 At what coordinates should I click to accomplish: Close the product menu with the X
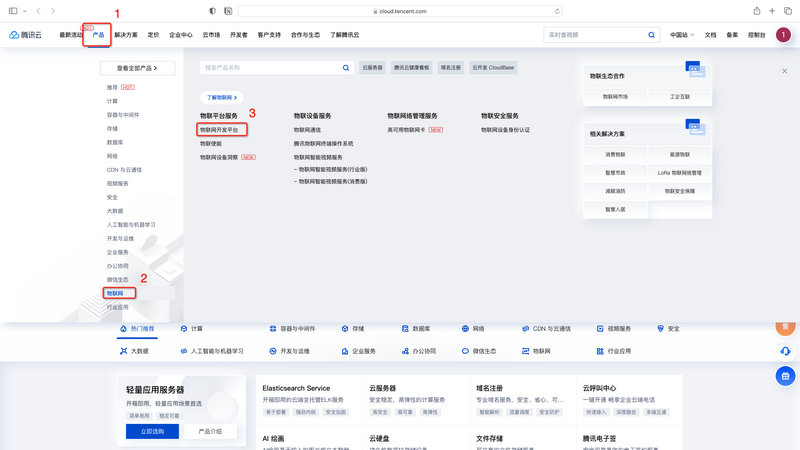point(785,71)
